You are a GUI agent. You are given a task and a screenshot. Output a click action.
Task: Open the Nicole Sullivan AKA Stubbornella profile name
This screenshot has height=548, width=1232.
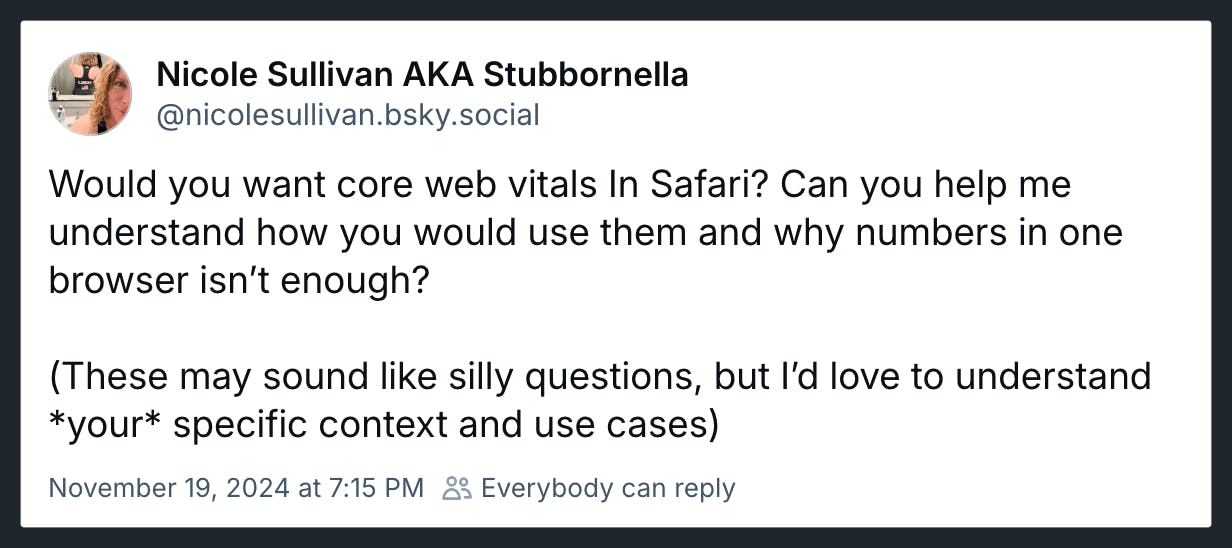(422, 75)
